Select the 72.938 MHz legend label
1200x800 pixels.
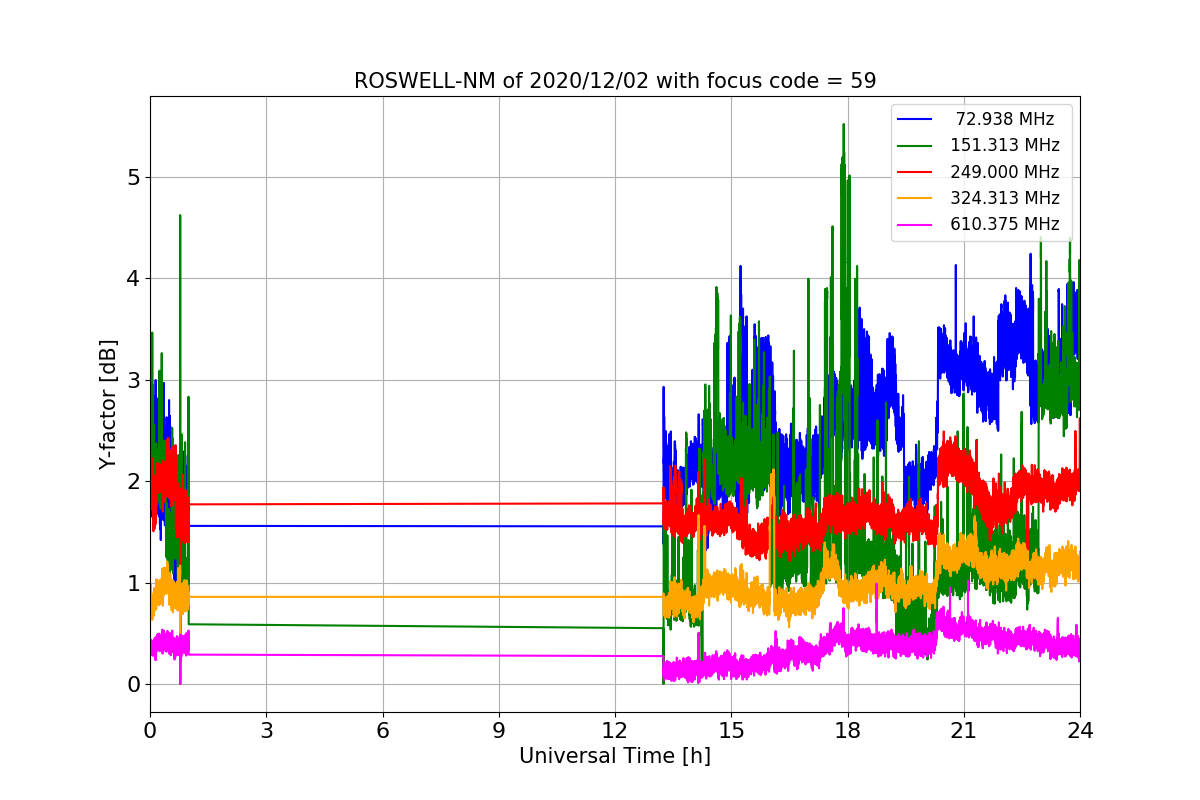(x=1005, y=119)
